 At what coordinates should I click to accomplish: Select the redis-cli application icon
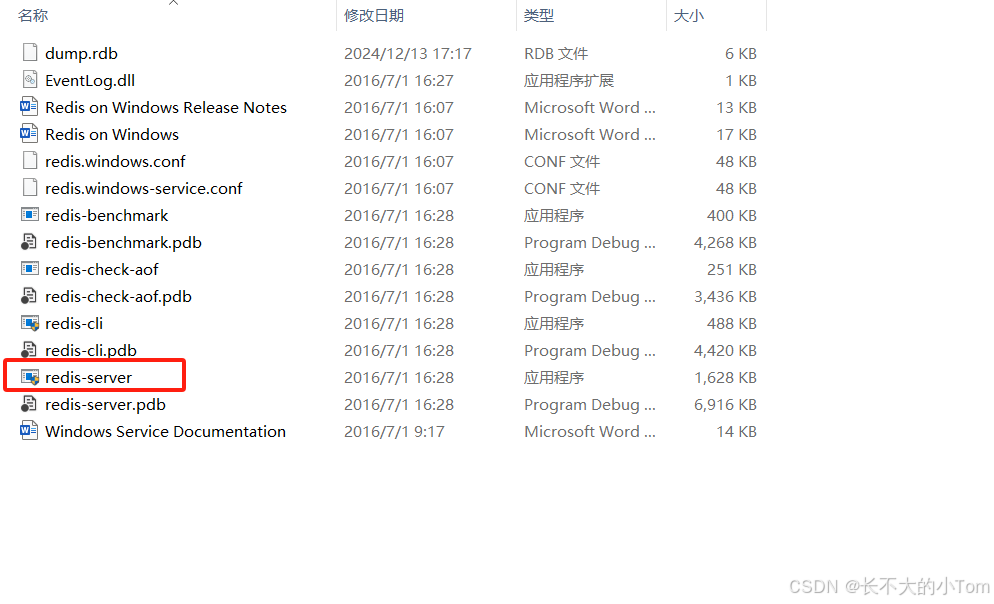pos(30,323)
